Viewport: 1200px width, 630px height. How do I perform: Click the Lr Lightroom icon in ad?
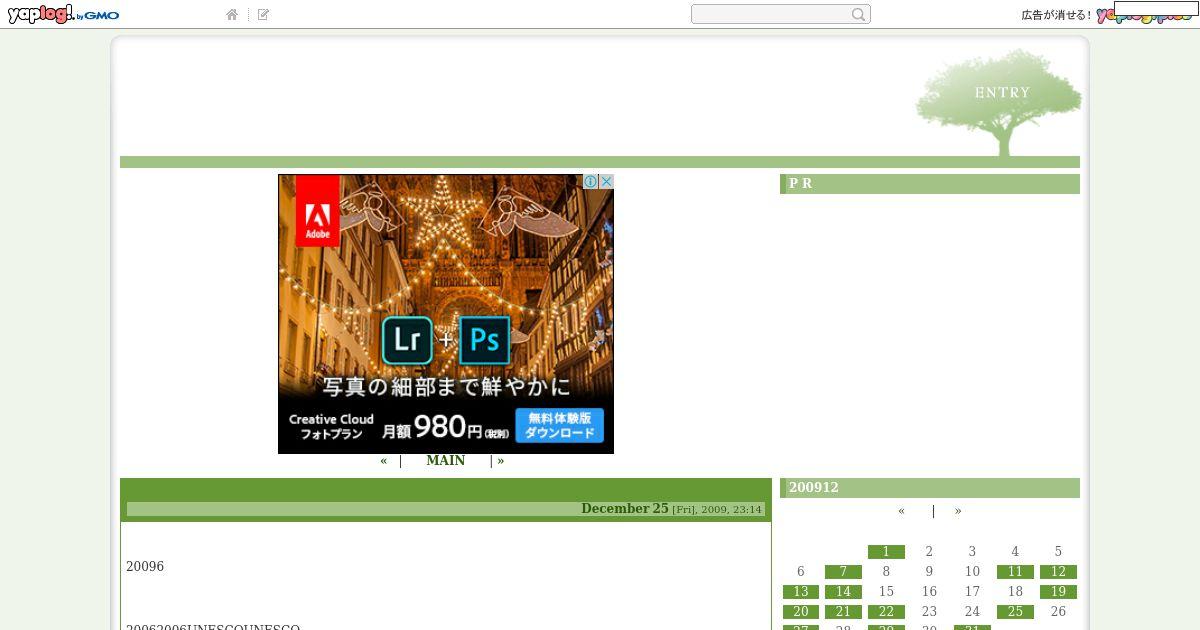click(407, 341)
